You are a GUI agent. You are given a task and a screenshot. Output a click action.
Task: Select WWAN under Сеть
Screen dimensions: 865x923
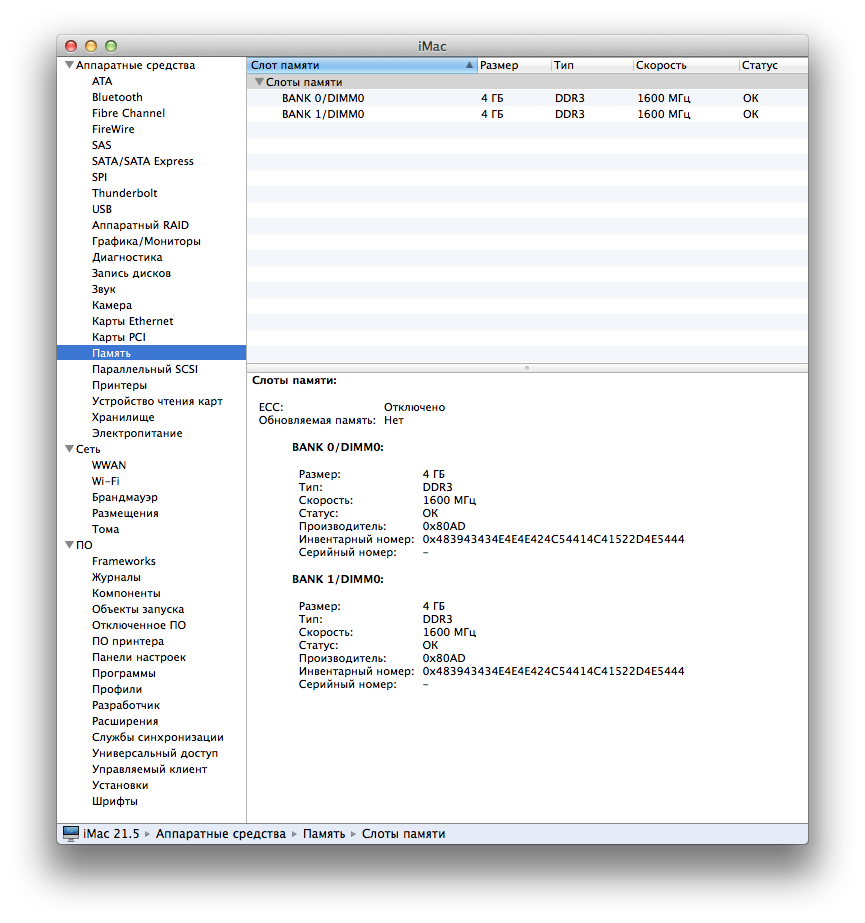click(109, 465)
